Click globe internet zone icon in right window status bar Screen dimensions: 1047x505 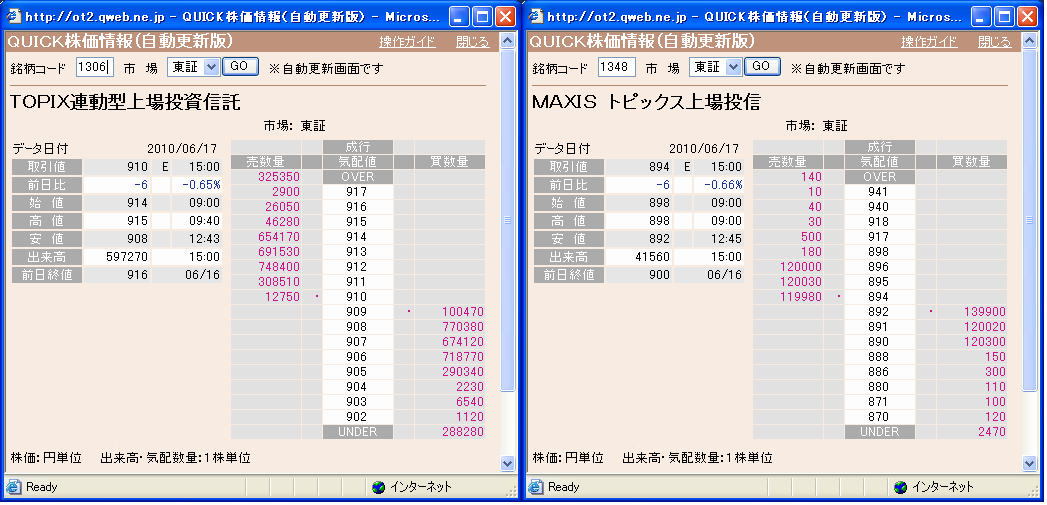click(901, 487)
